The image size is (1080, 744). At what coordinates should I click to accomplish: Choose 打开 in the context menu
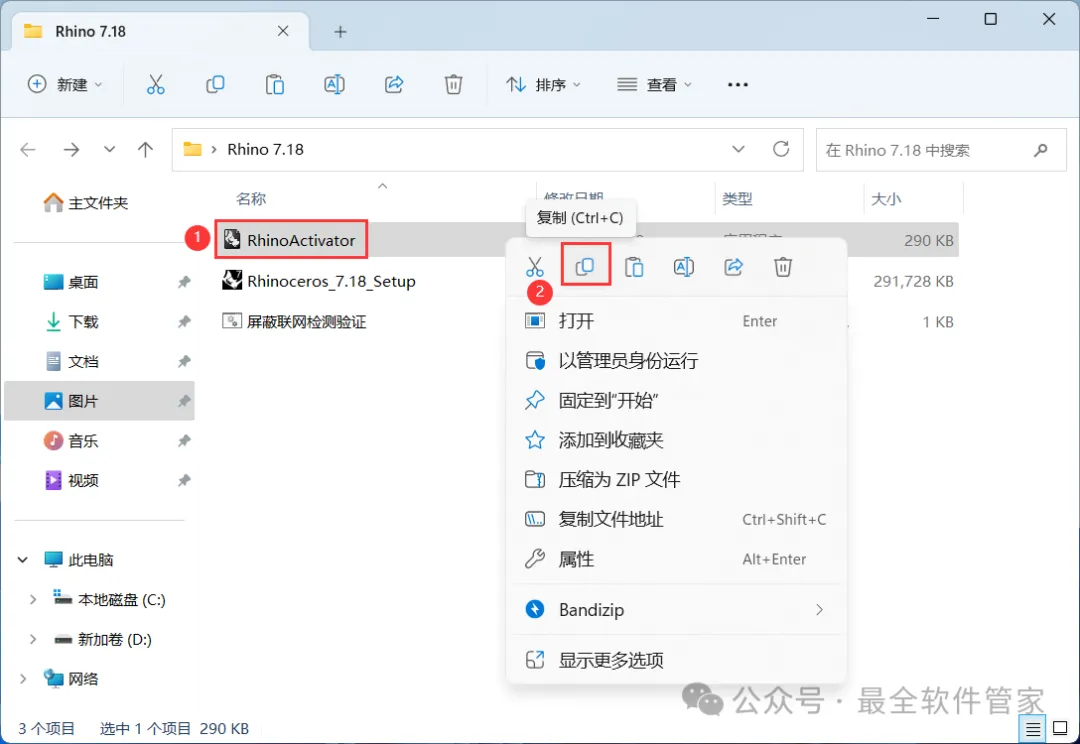click(676, 321)
